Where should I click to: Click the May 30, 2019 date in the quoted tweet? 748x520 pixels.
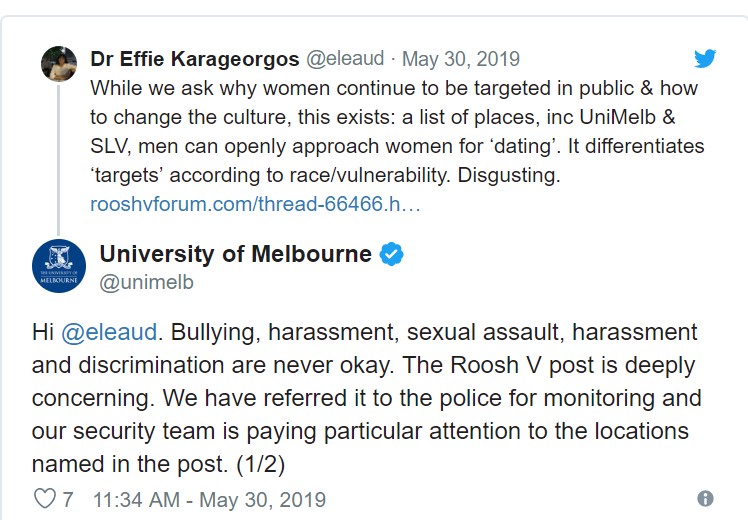tap(465, 59)
